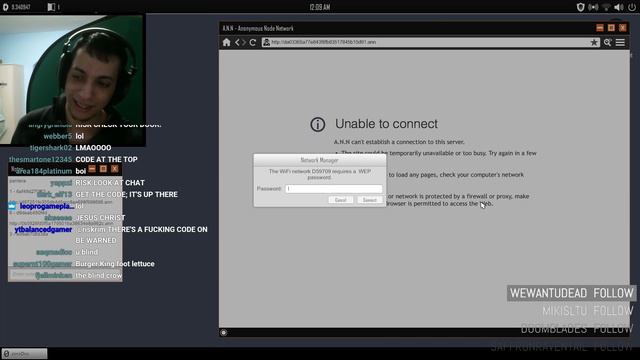Maximize the small notes window
640x360 pixels.
tap(103, 169)
